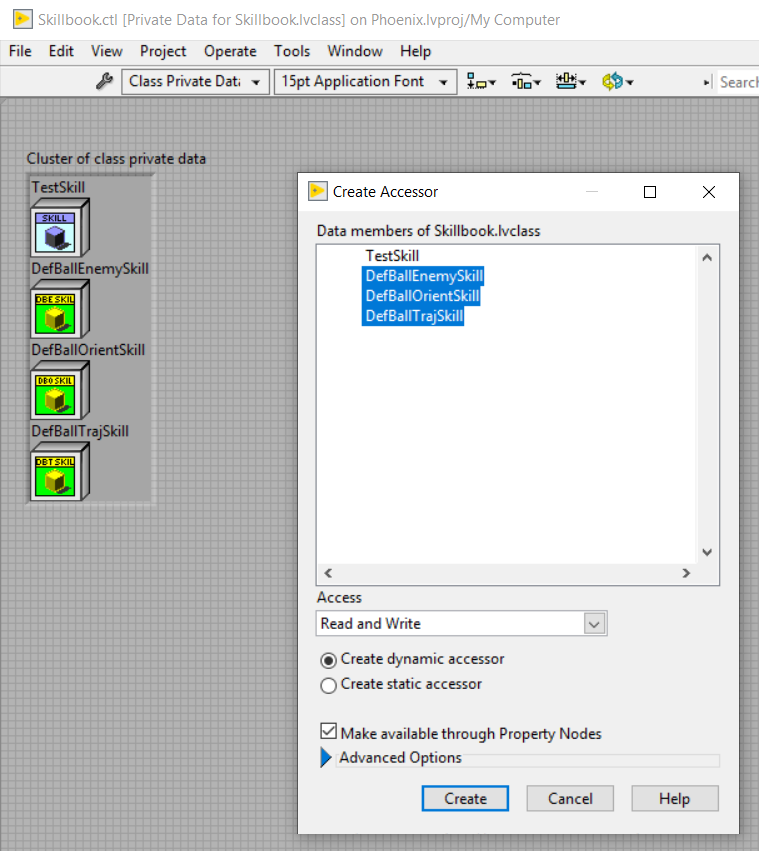Viewport: 759px width, 851px height.
Task: Choose Create dynamic accessor option
Action: point(328,660)
